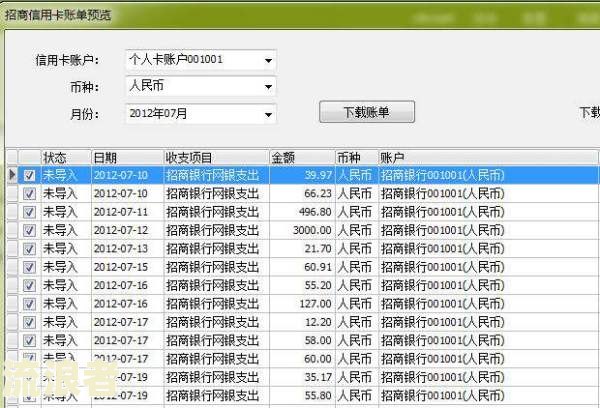
Task: Uncheck the checkbox for the 60.91 row
Action: [29, 267]
